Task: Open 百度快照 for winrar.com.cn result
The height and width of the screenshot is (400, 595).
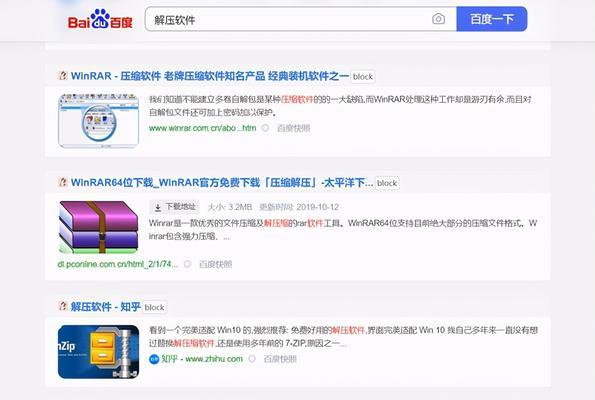Action: [293, 128]
